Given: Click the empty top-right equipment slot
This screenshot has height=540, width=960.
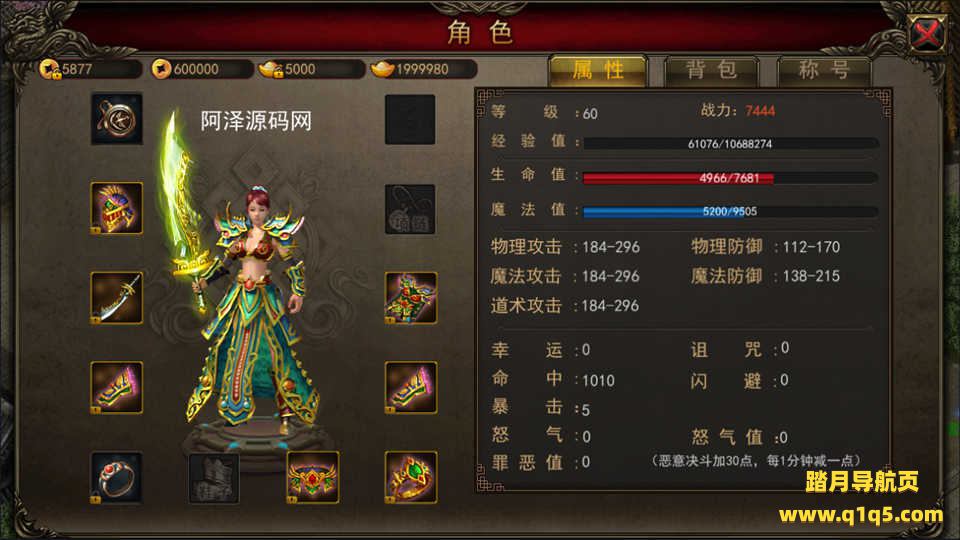Looking at the screenshot, I should [410, 119].
